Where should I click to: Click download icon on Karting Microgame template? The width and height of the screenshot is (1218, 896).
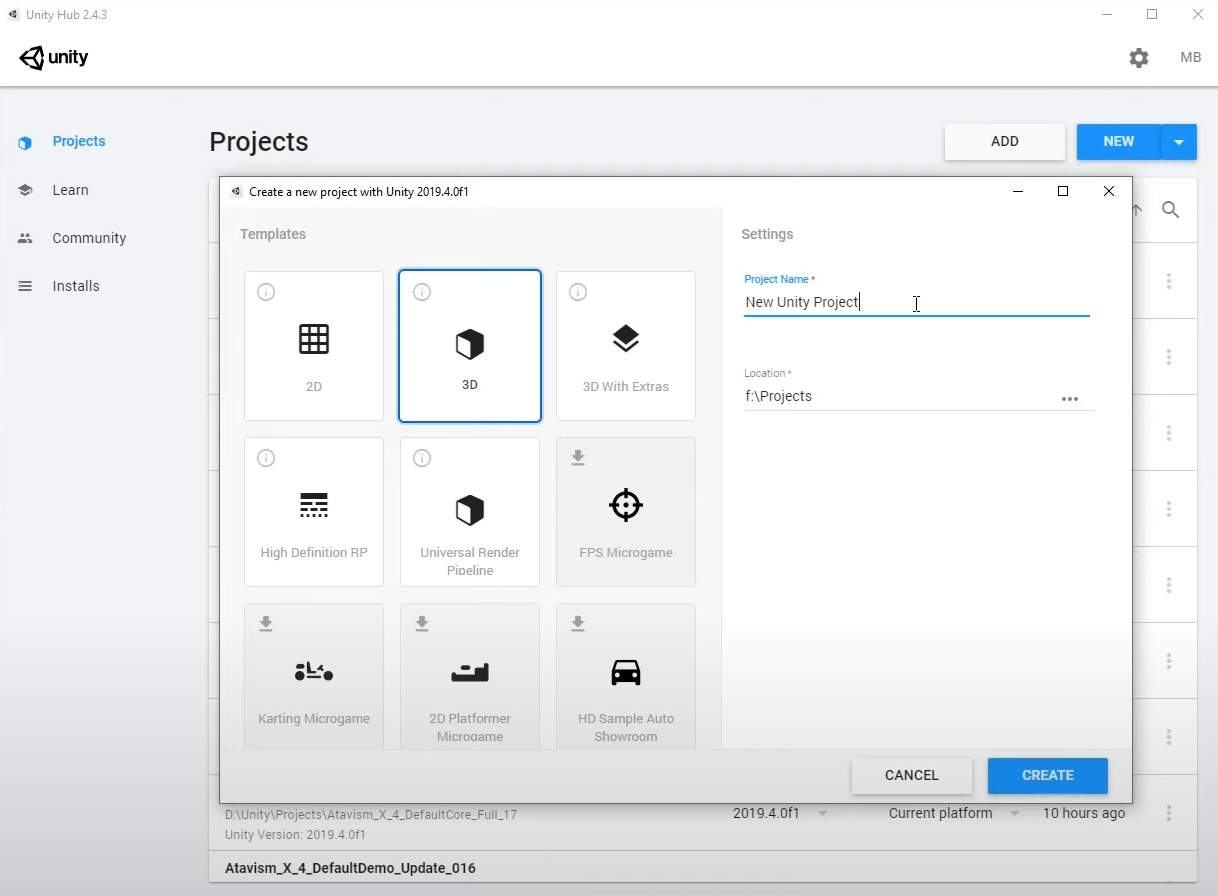[266, 624]
